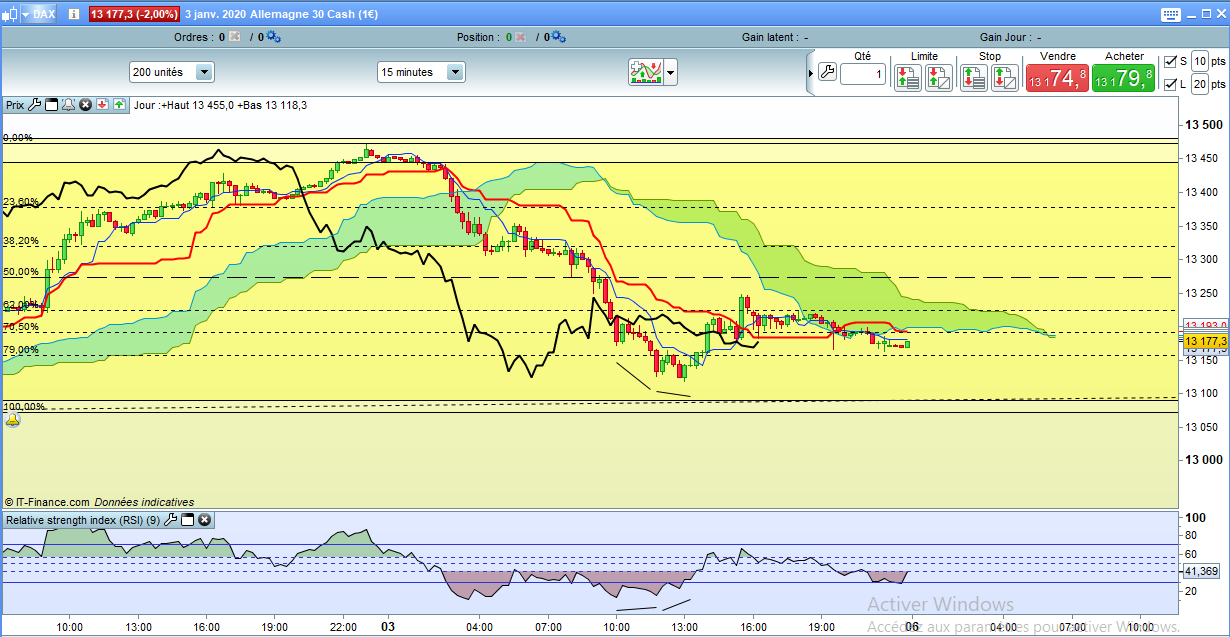This screenshot has width=1230, height=637.
Task: Expand the indicator icon dropdown arrow
Action: point(671,72)
